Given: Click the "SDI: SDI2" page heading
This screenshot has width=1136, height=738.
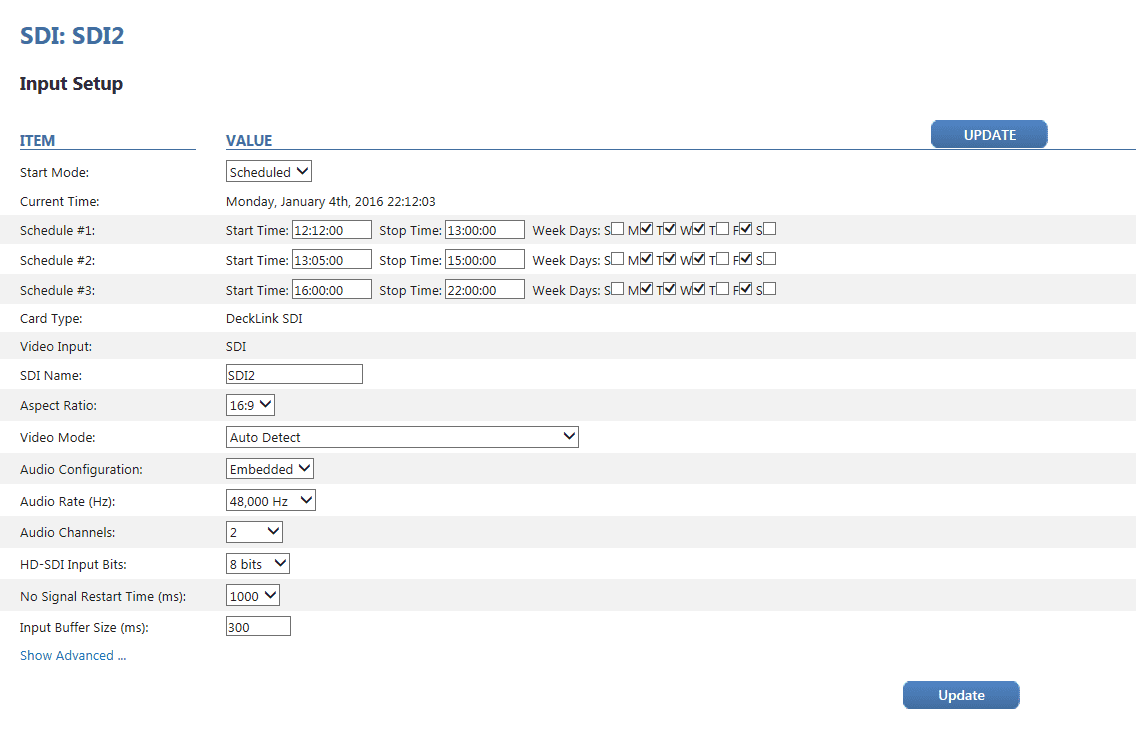Looking at the screenshot, I should pos(72,35).
